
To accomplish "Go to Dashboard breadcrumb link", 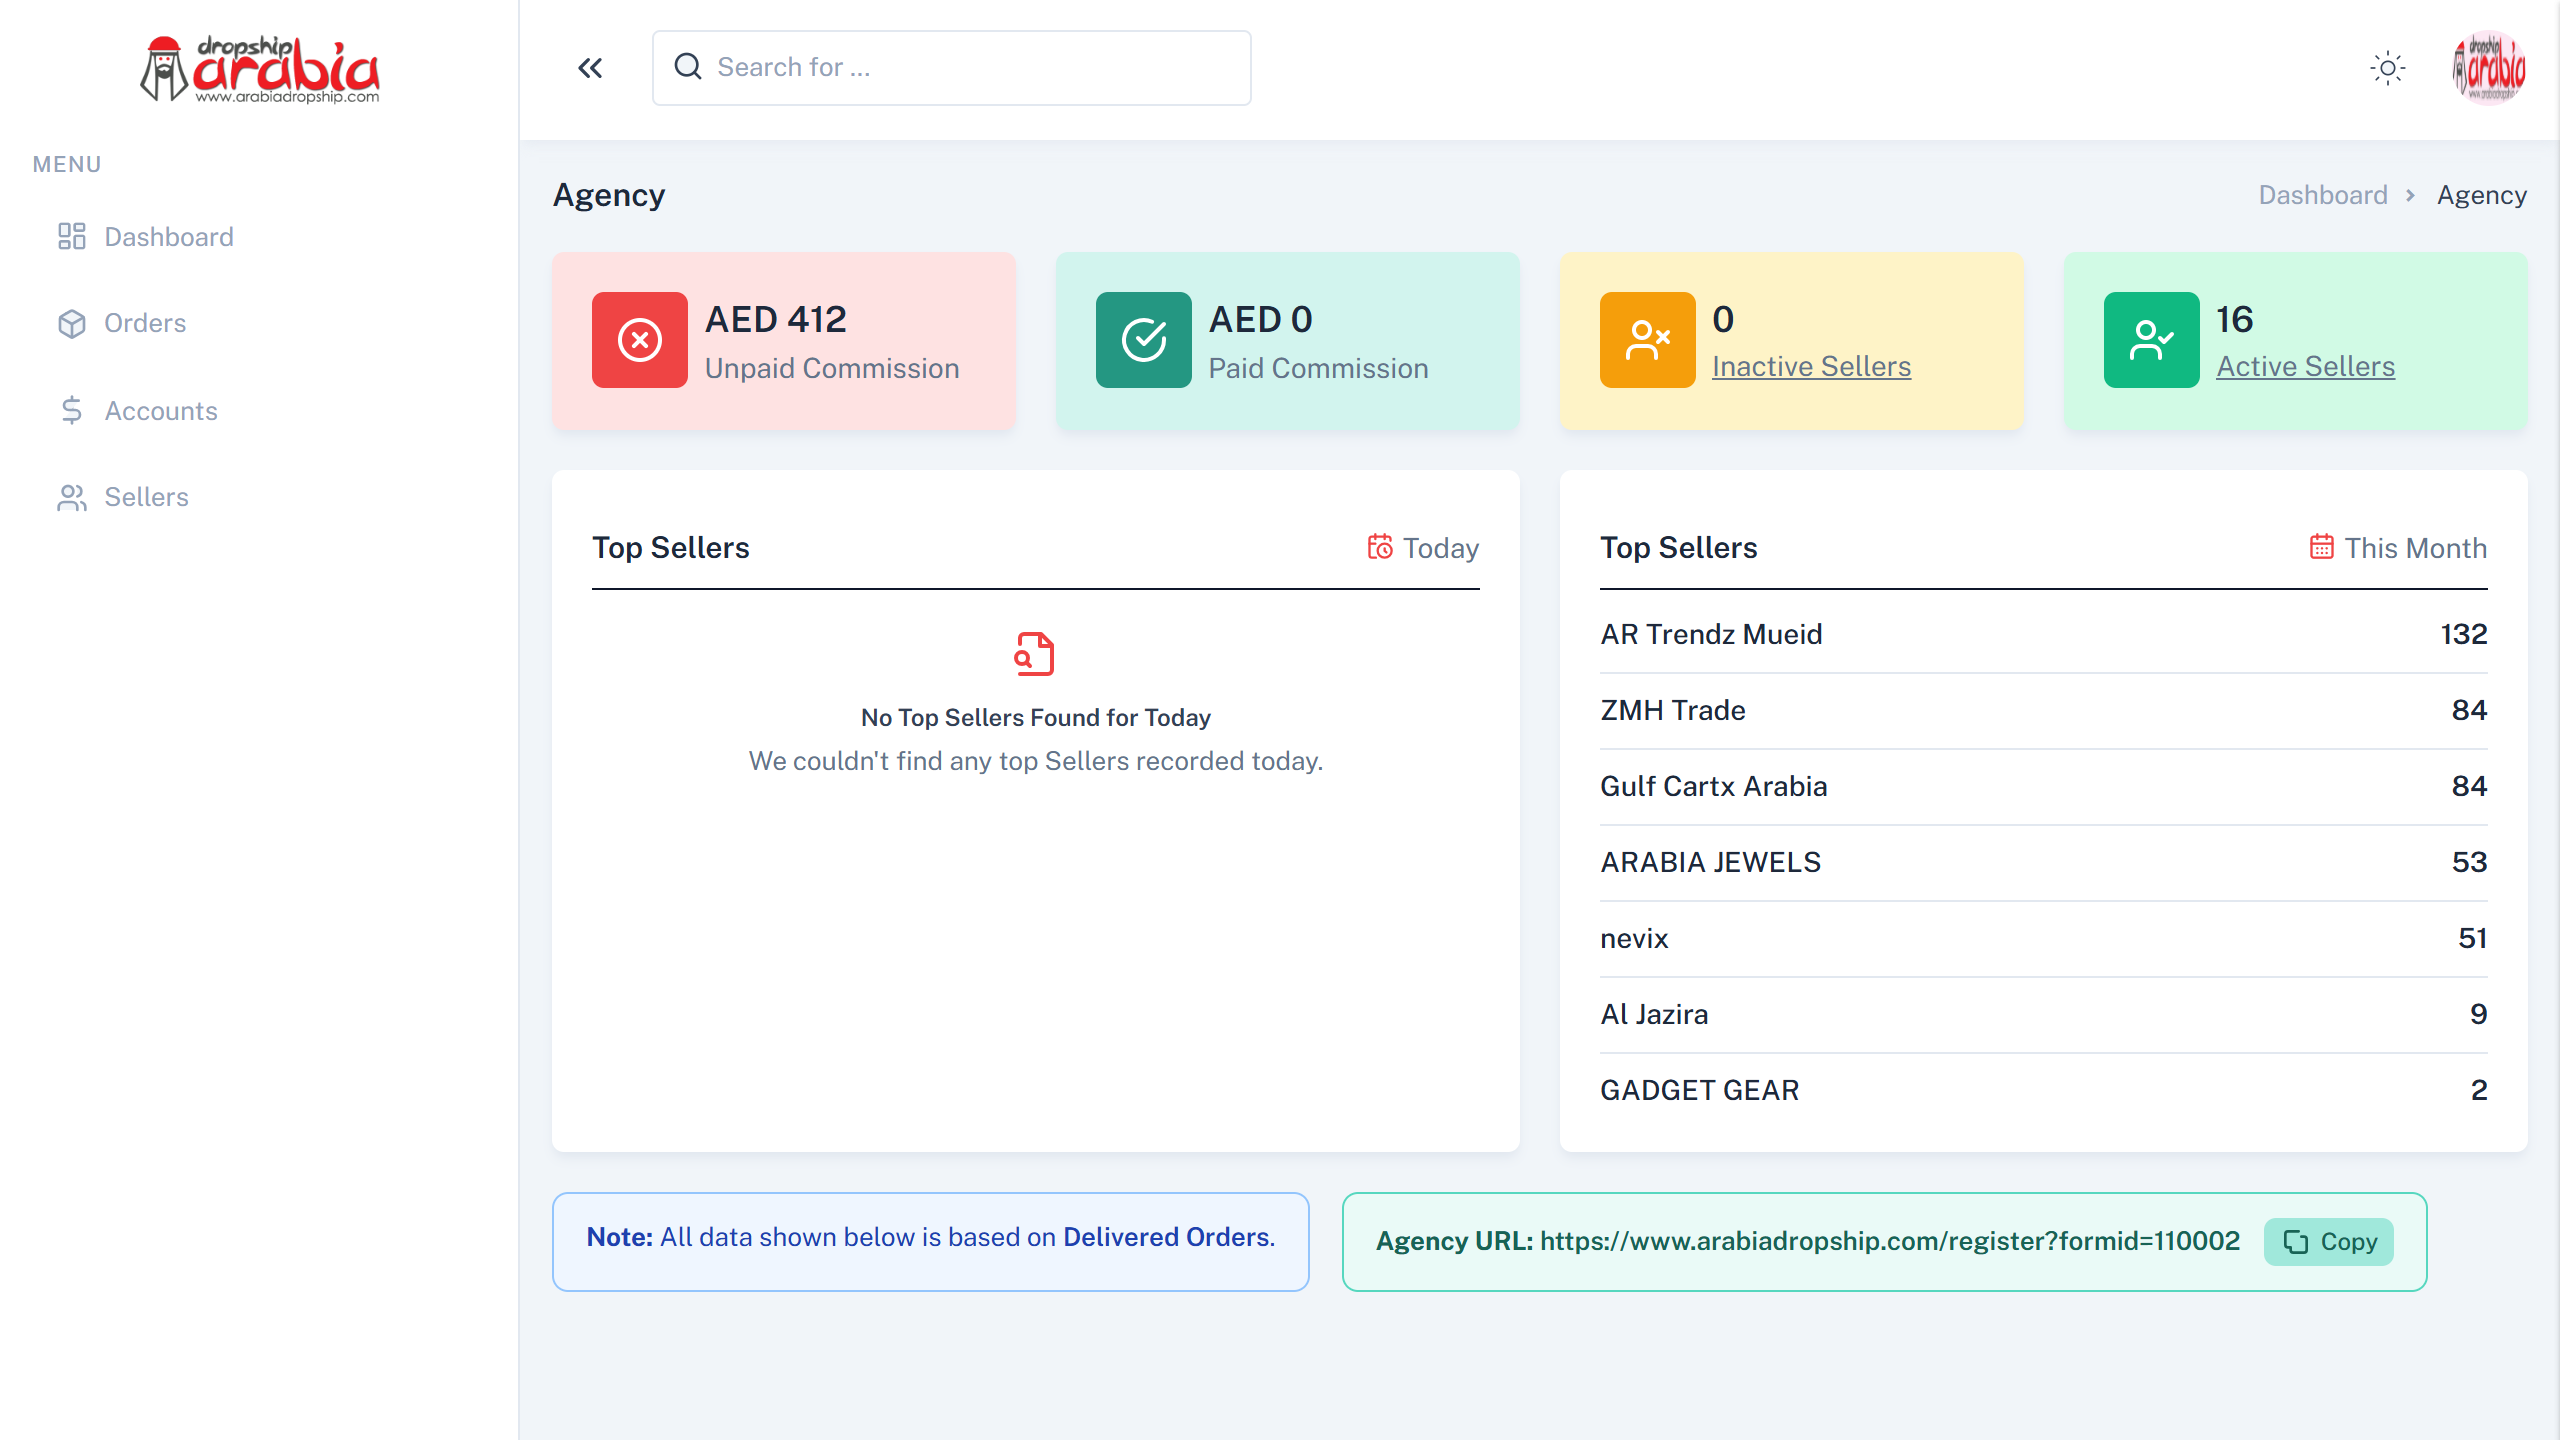I will tap(2322, 195).
